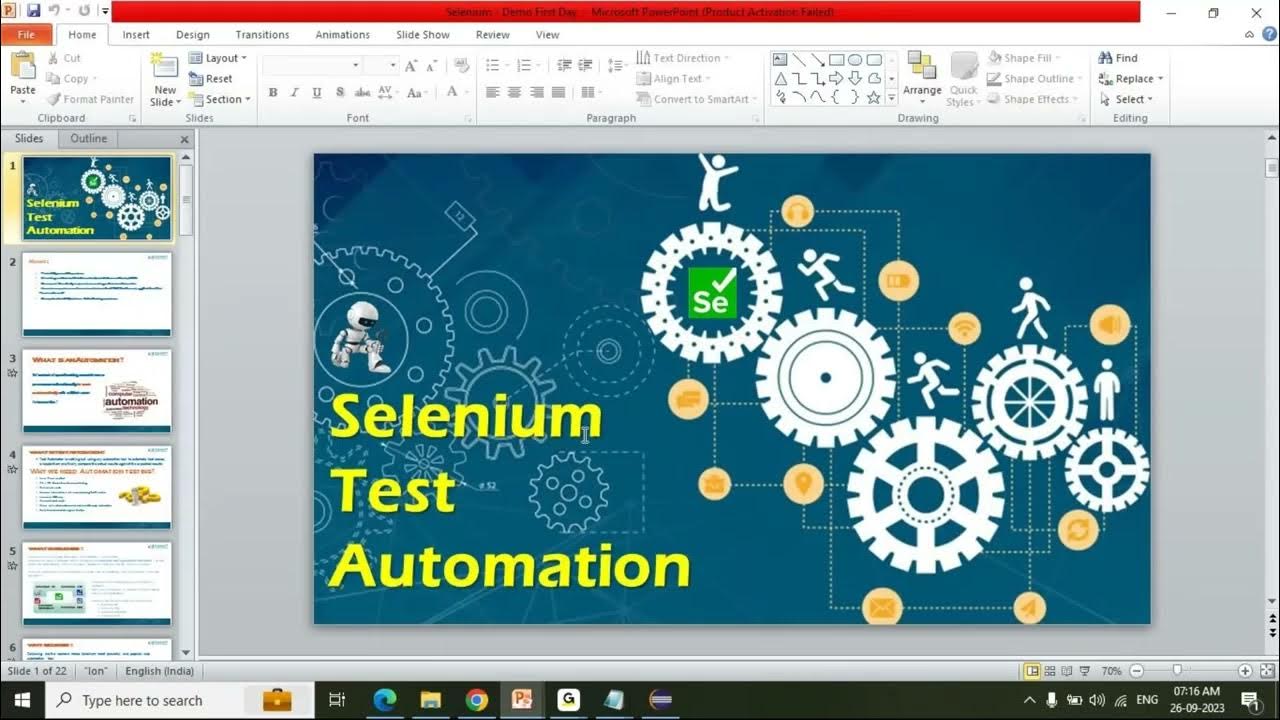
Task: Switch to the Animations ribbon tab
Action: (x=343, y=34)
